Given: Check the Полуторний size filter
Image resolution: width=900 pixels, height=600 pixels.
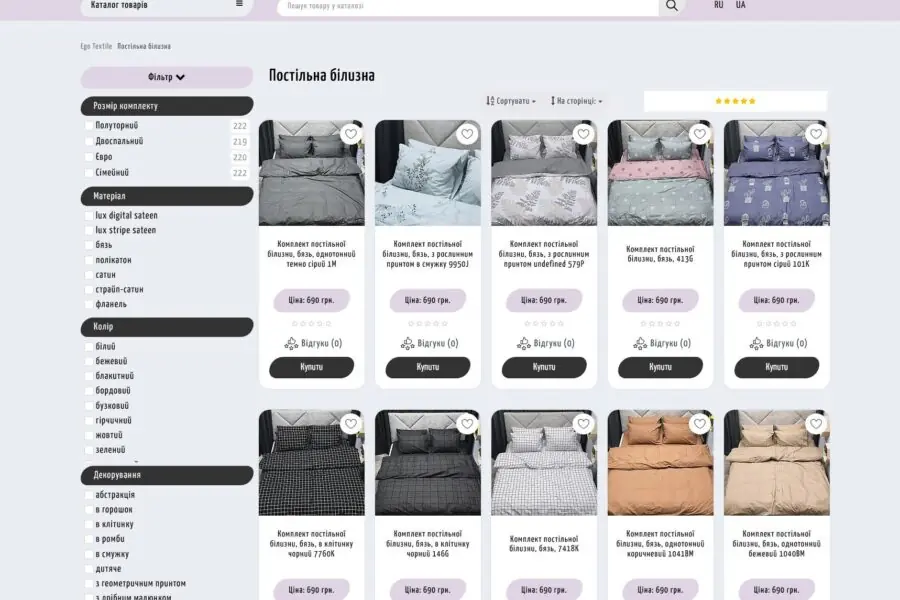Looking at the screenshot, I should point(88,126).
